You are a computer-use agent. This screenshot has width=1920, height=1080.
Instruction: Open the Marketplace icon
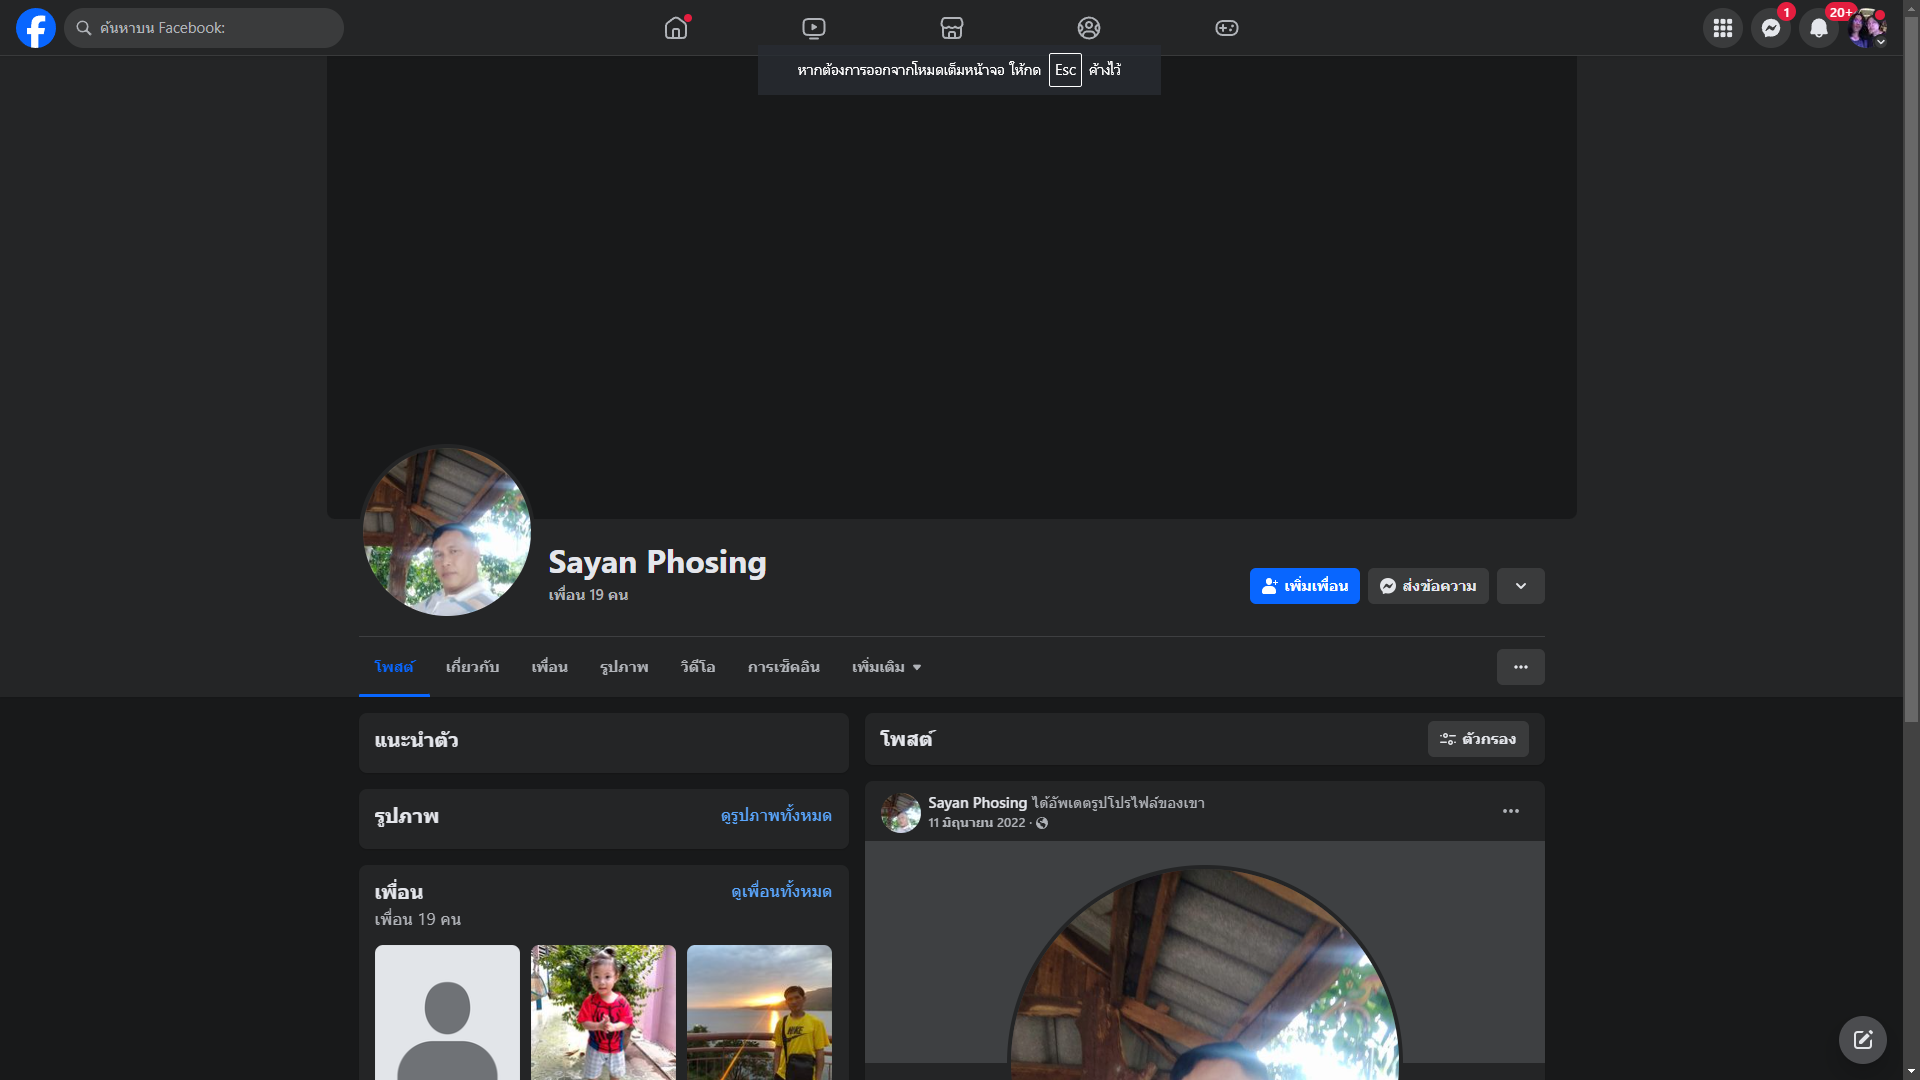(952, 28)
